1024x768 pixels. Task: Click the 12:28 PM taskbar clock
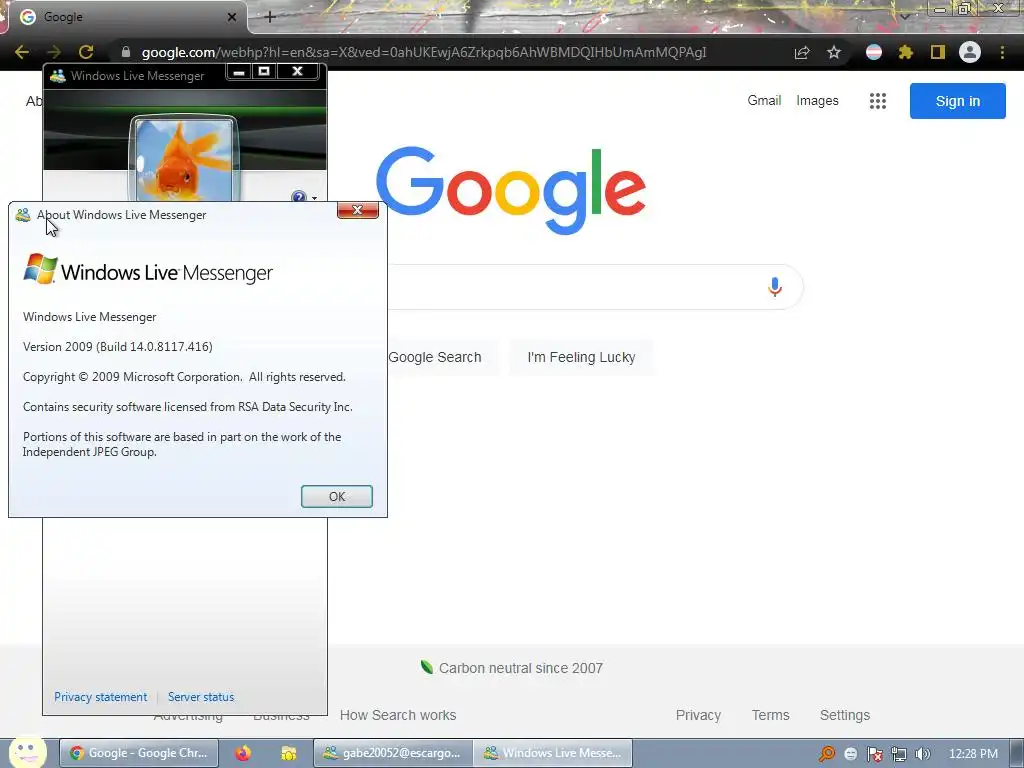coord(973,754)
